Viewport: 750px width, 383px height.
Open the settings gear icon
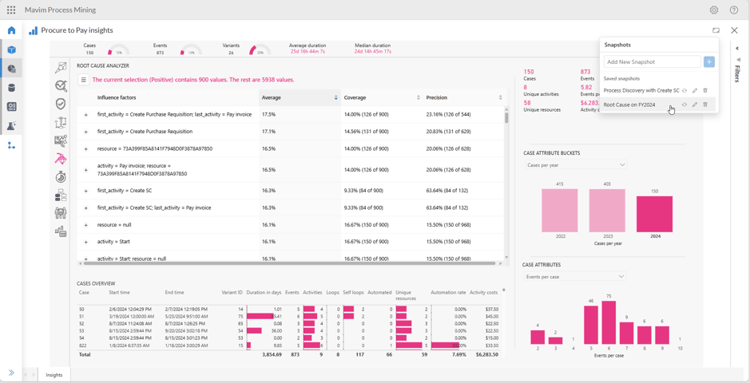714,10
